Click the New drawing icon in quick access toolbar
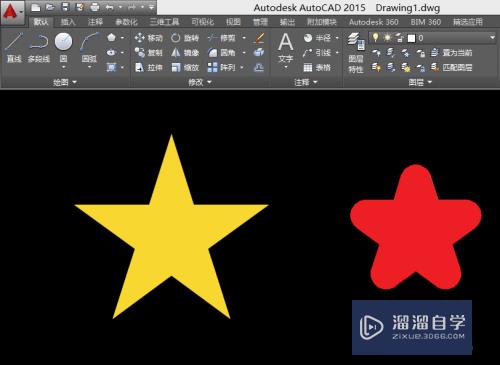This screenshot has height=365, width=500. point(36,7)
